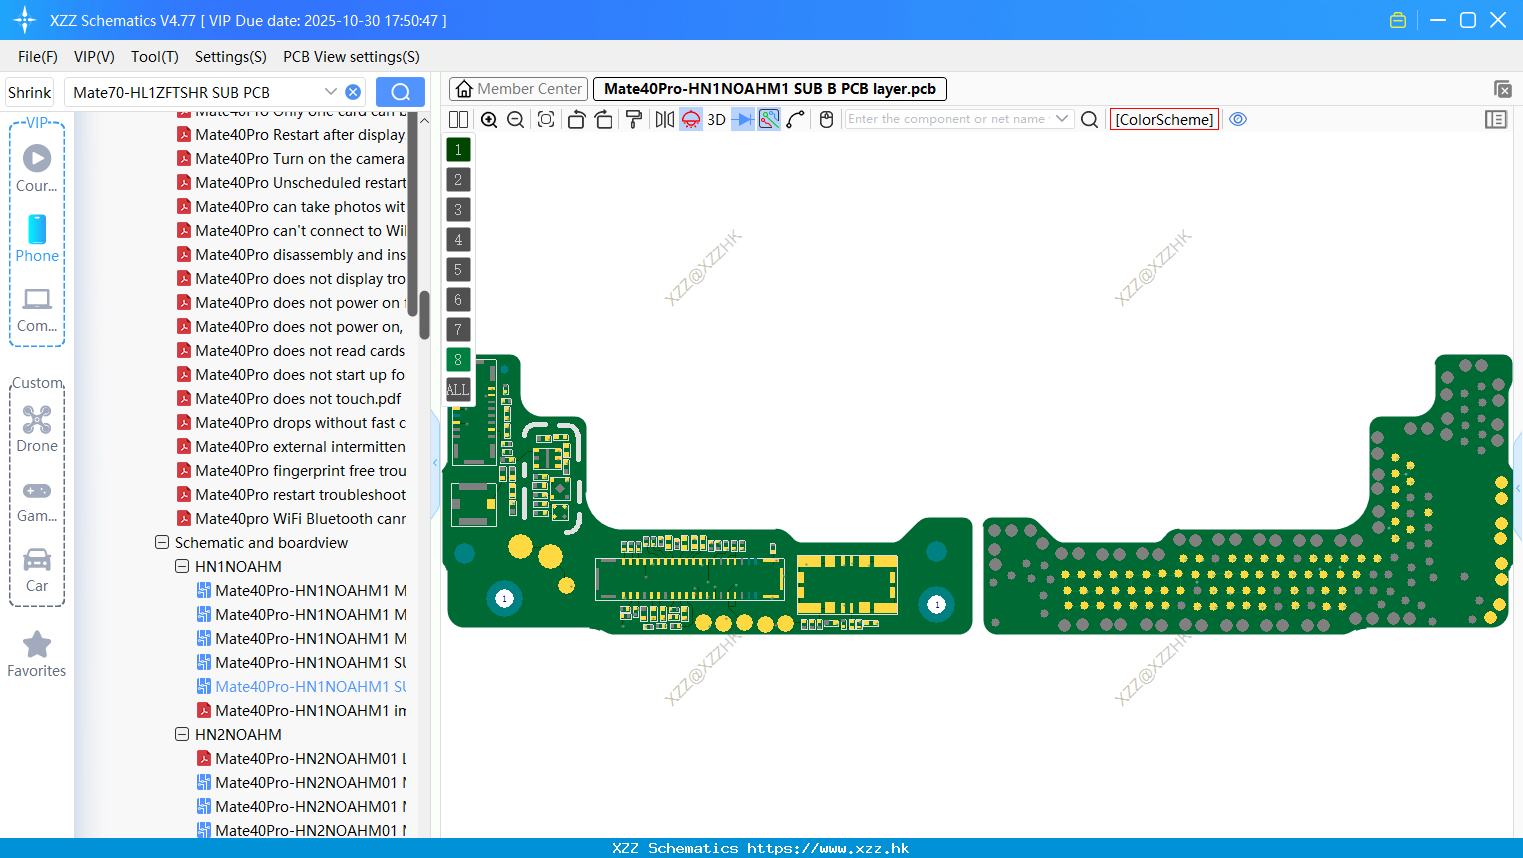
Task: Toggle the diode value mode icon
Action: 743,119
